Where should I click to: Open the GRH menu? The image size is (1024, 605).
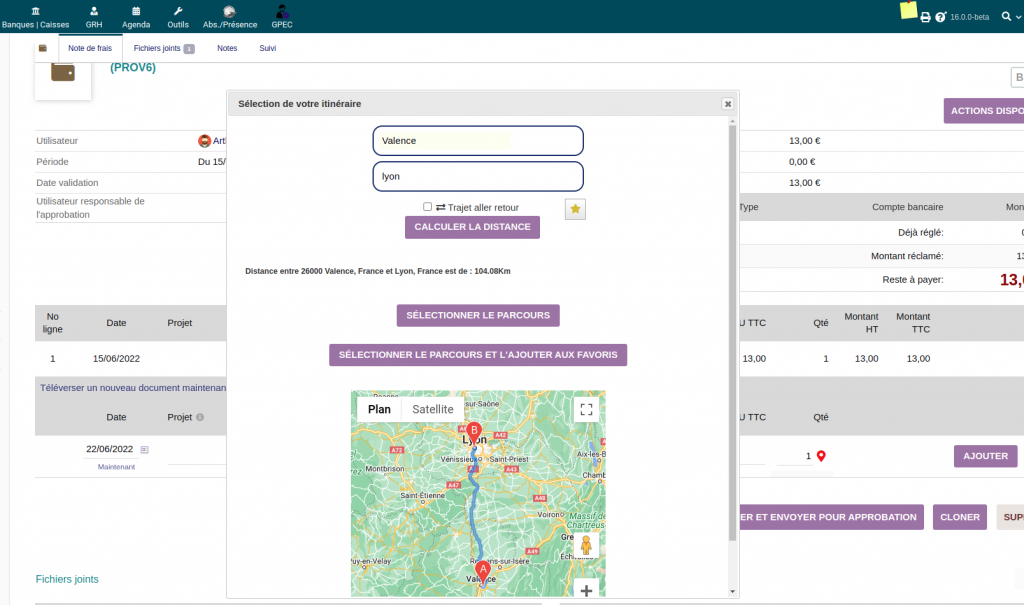[x=94, y=16]
